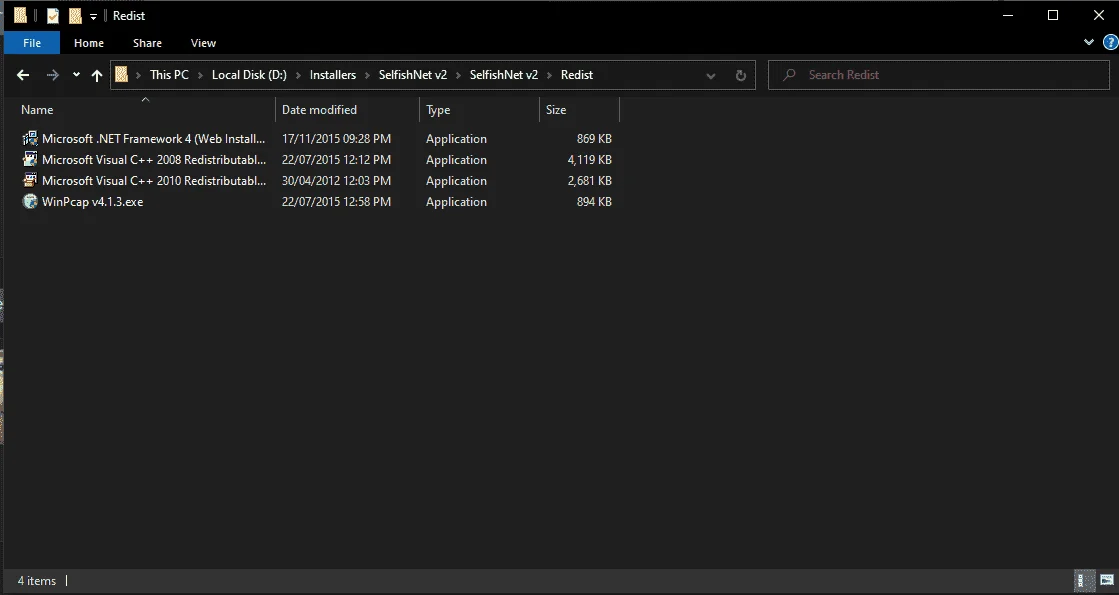This screenshot has height=595, width=1119.
Task: Click the 2,681 KB size cell
Action: coord(589,181)
